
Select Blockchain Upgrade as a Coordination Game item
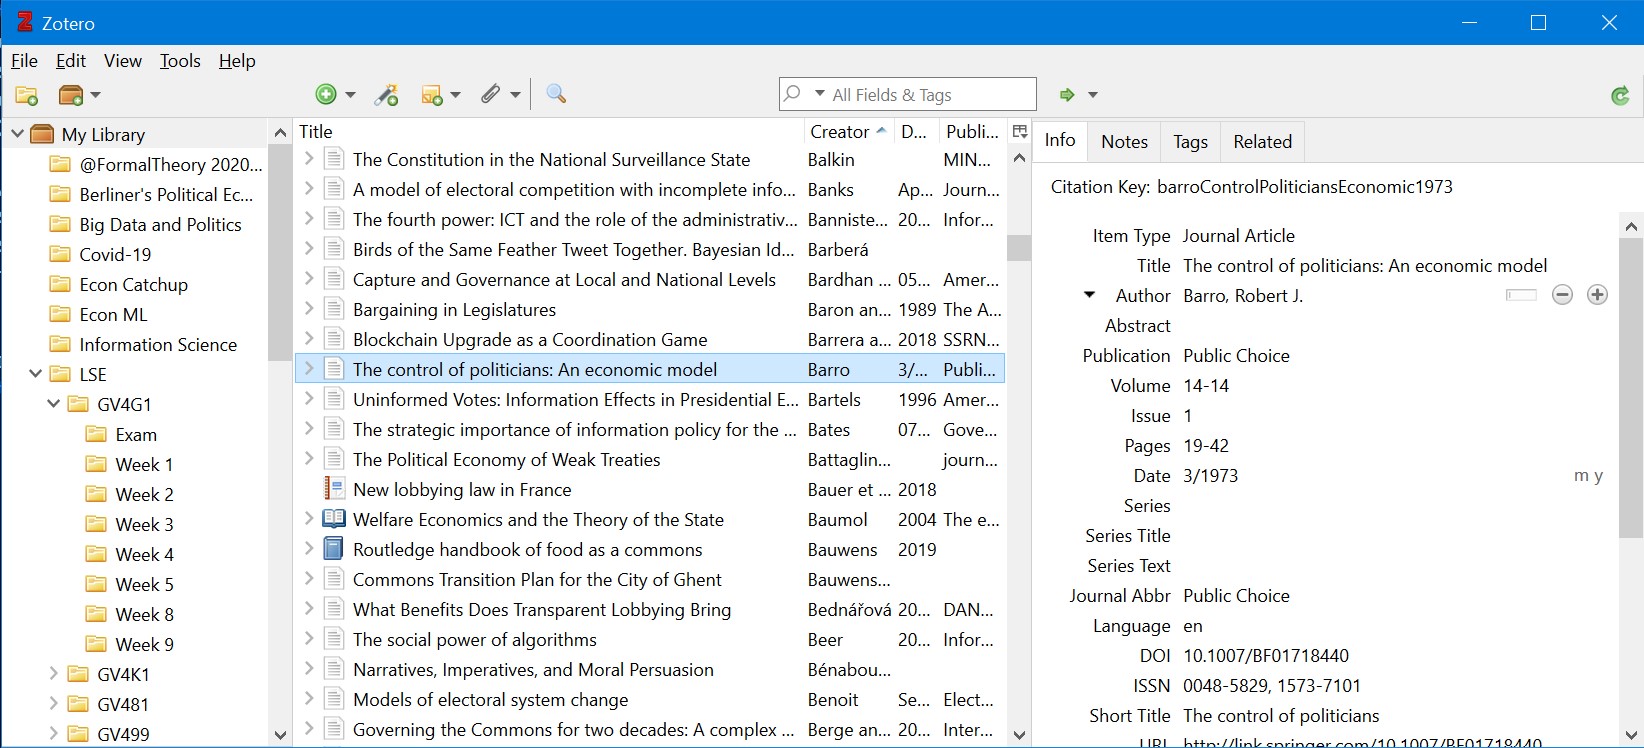pyautogui.click(x=650, y=340)
